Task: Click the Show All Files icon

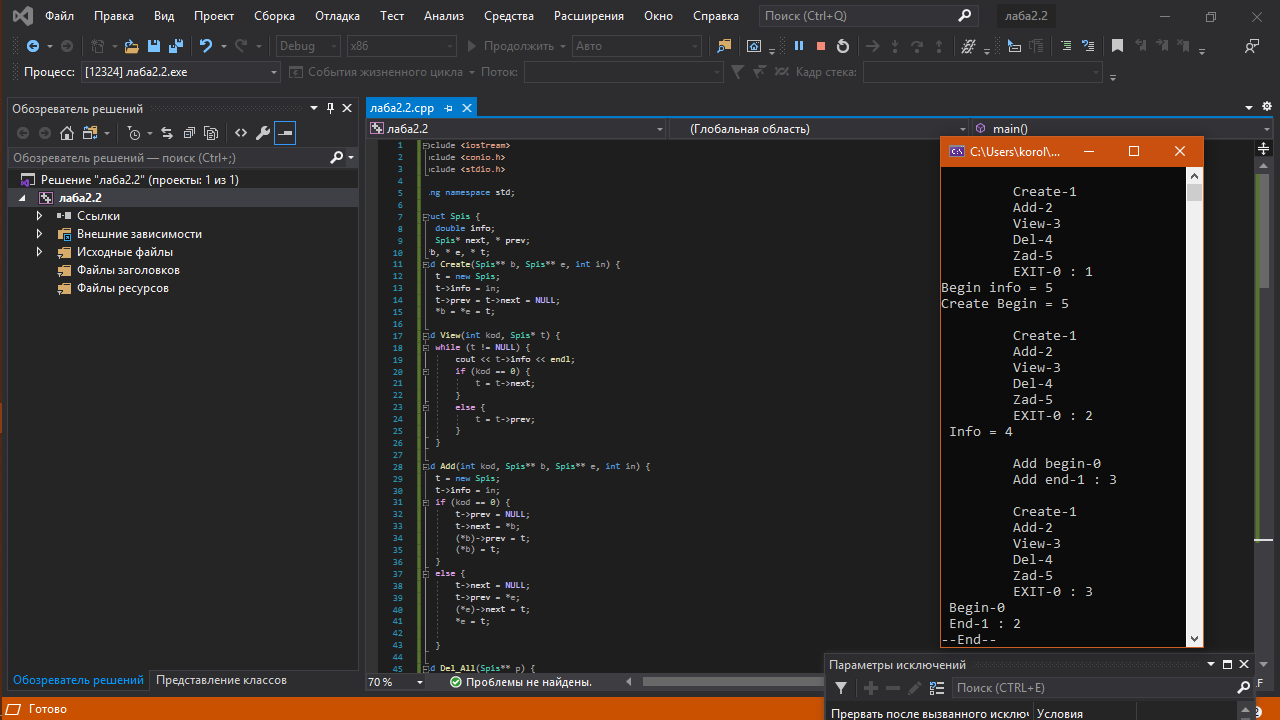Action: pyautogui.click(x=211, y=133)
